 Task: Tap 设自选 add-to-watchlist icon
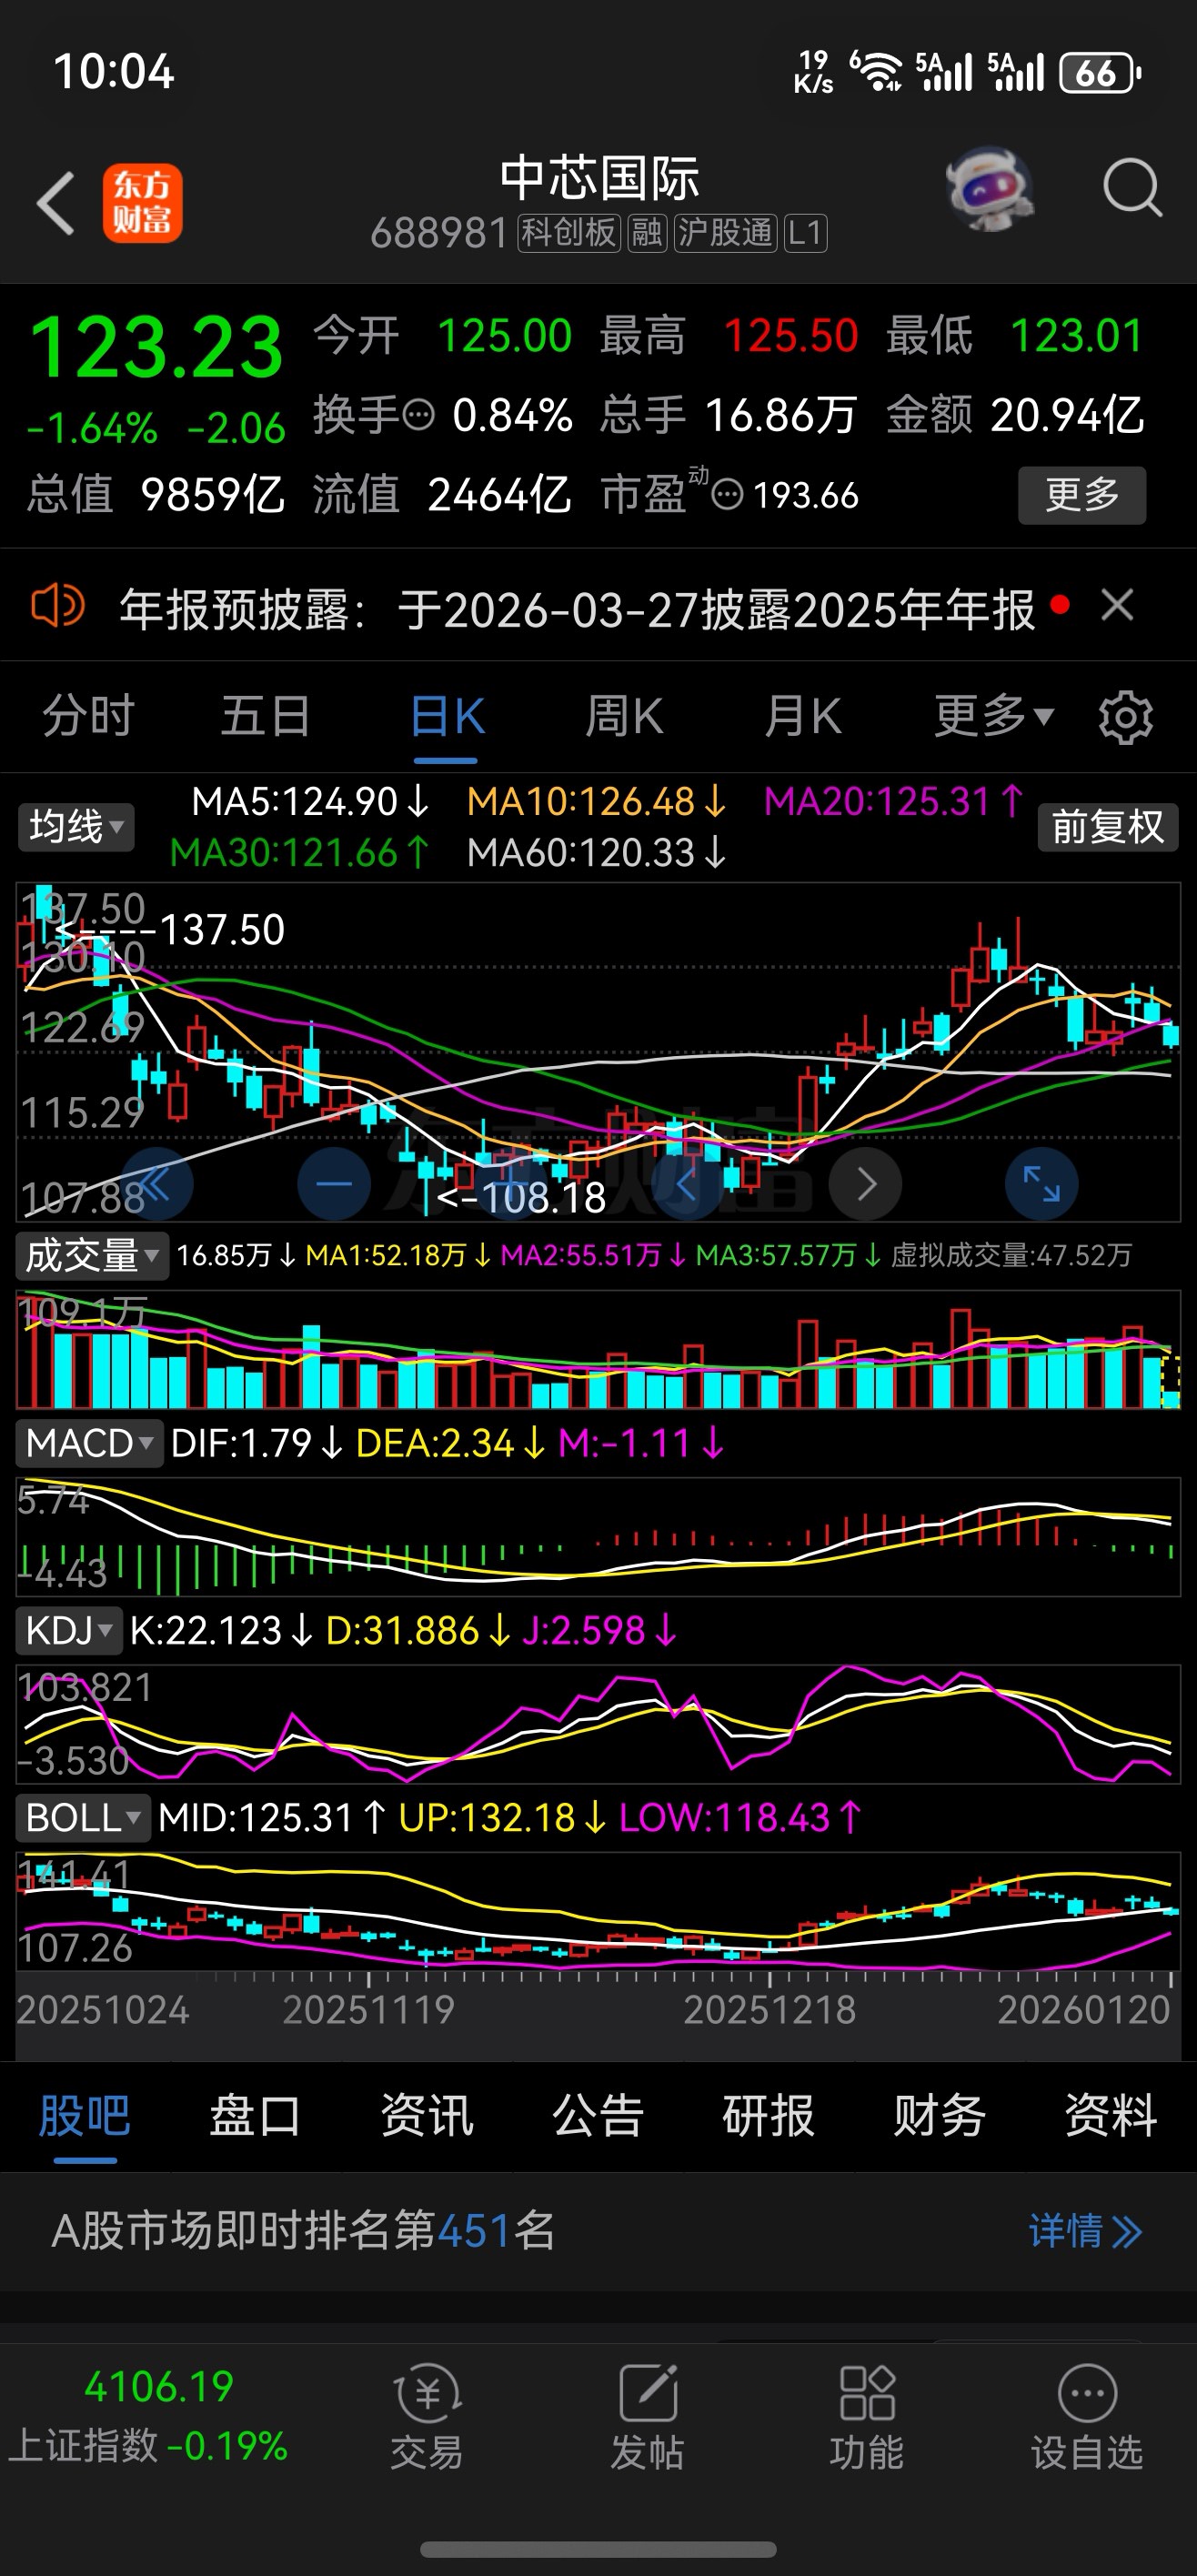1087,2417
